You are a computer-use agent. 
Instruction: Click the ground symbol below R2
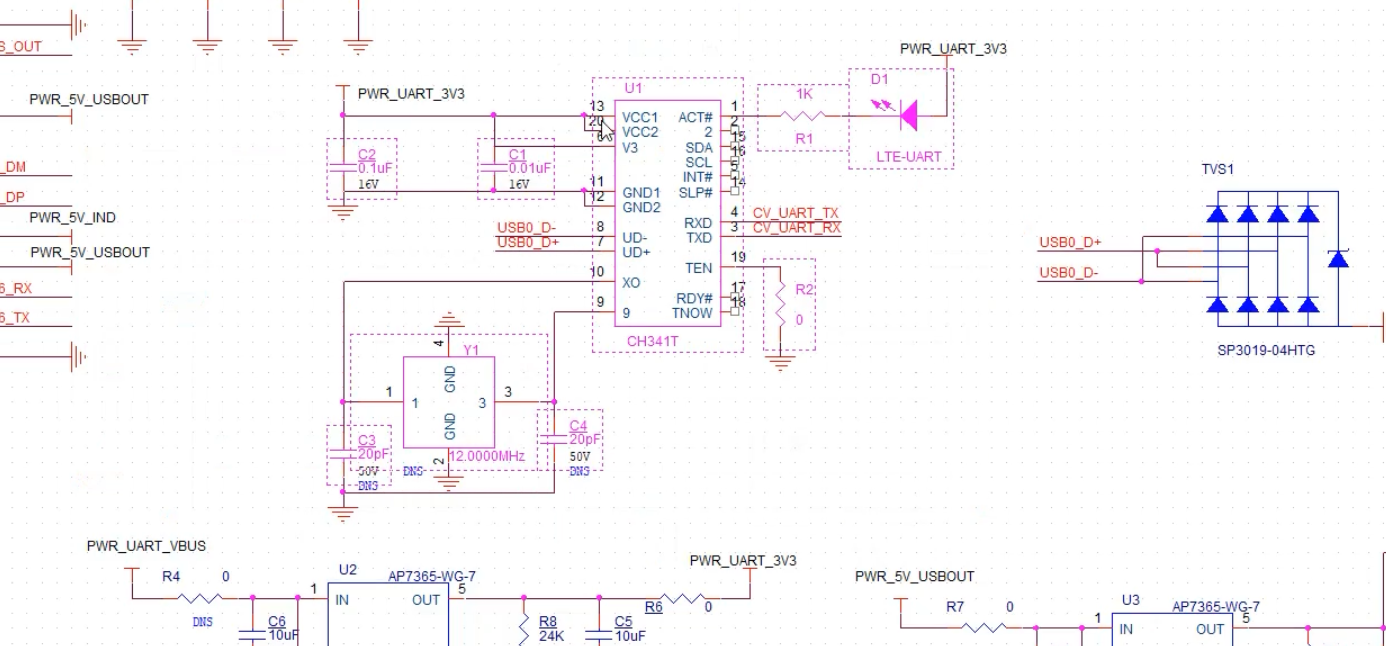point(781,360)
